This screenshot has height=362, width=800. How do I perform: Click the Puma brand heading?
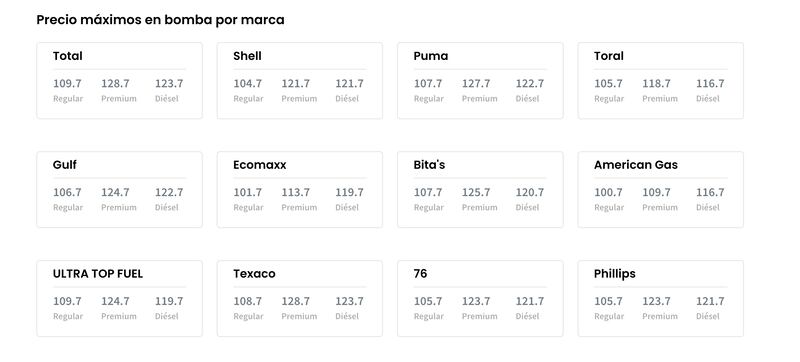(x=431, y=56)
